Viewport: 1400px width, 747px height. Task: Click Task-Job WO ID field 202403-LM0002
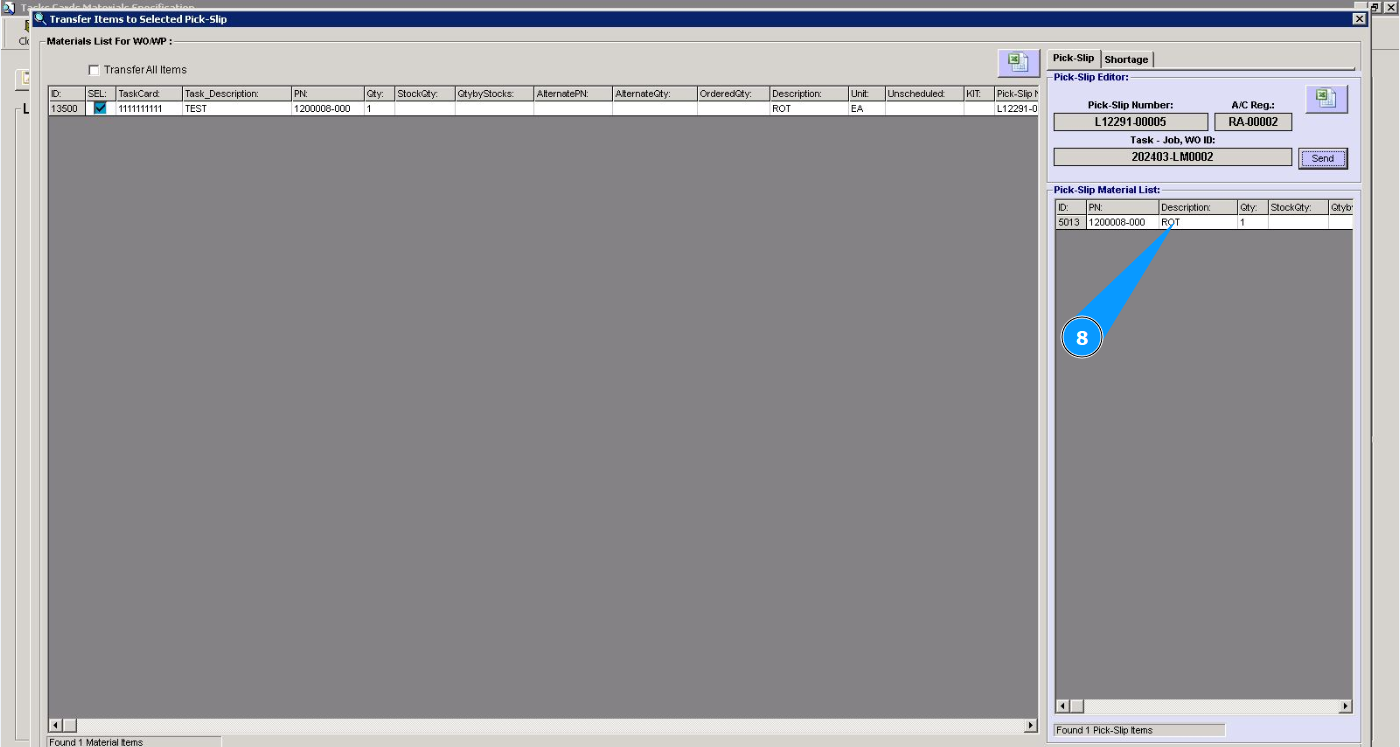[x=1172, y=157]
